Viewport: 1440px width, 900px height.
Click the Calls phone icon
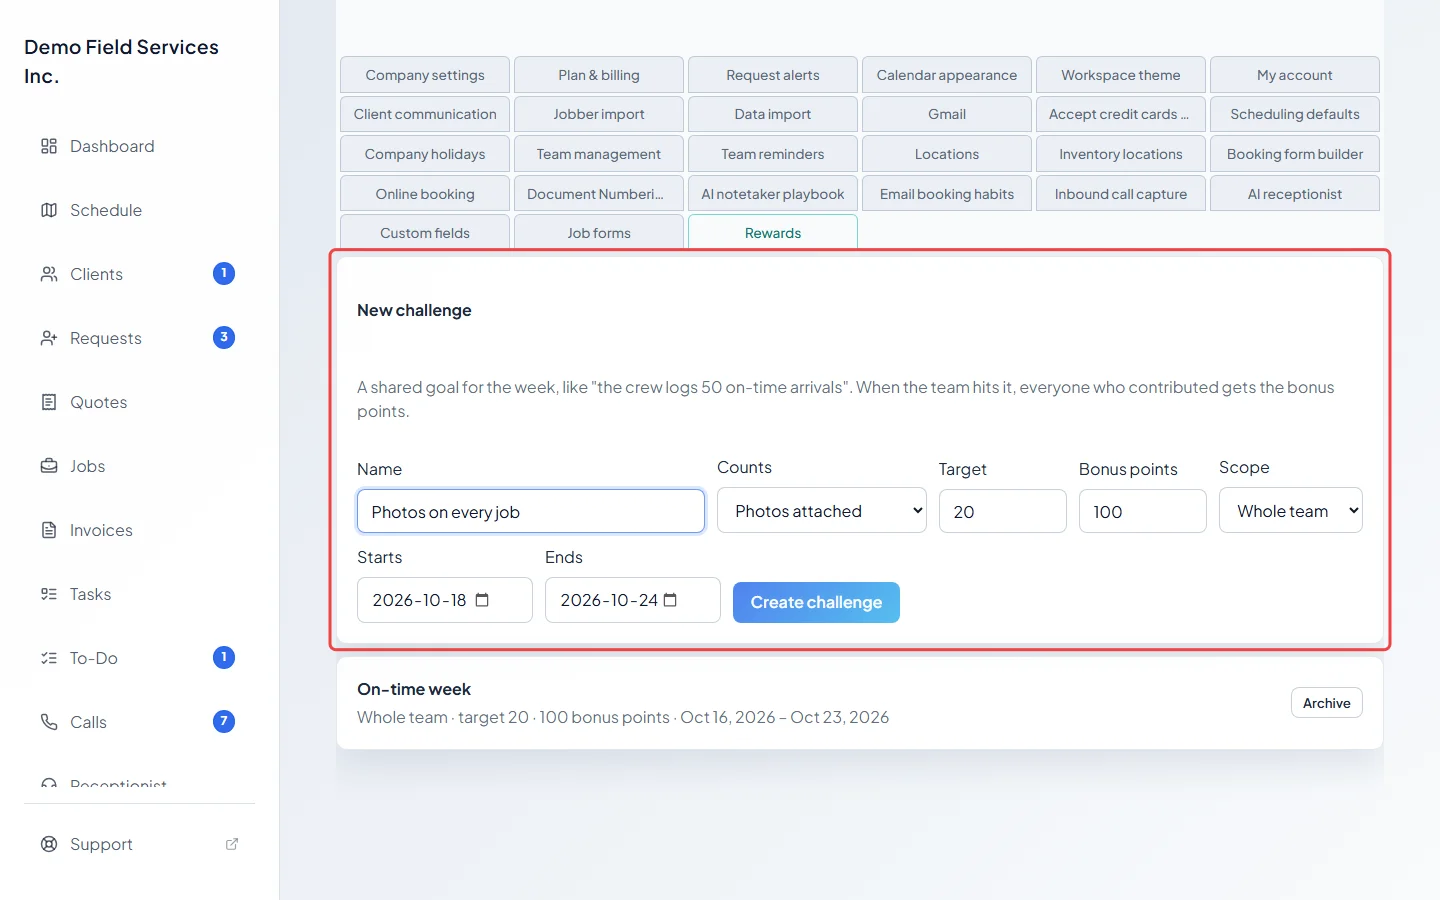[x=49, y=722]
